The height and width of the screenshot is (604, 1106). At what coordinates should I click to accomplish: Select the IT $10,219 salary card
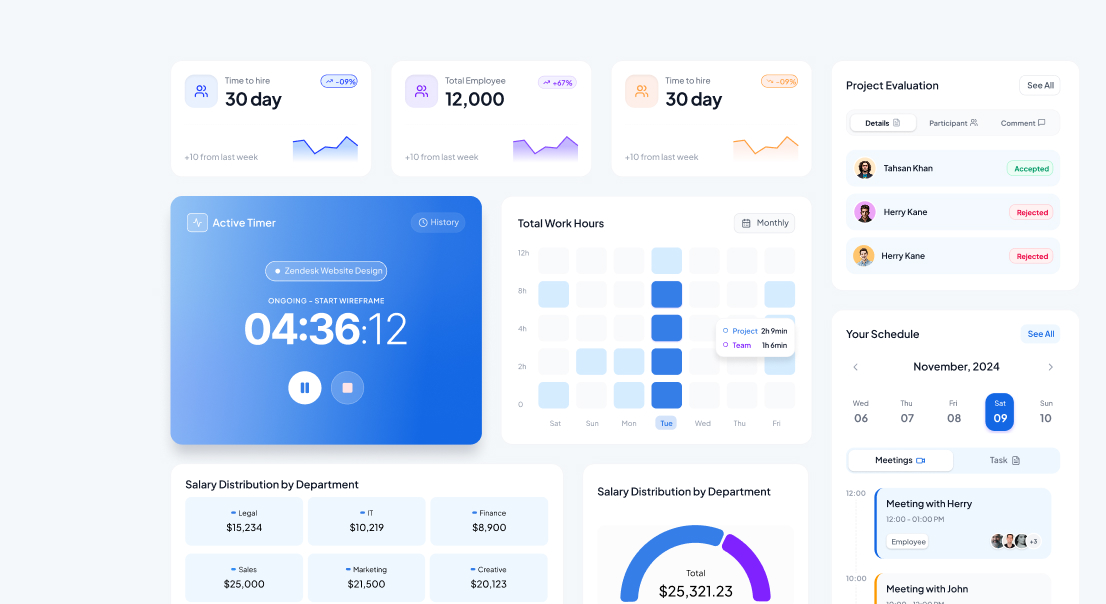pyautogui.click(x=367, y=521)
